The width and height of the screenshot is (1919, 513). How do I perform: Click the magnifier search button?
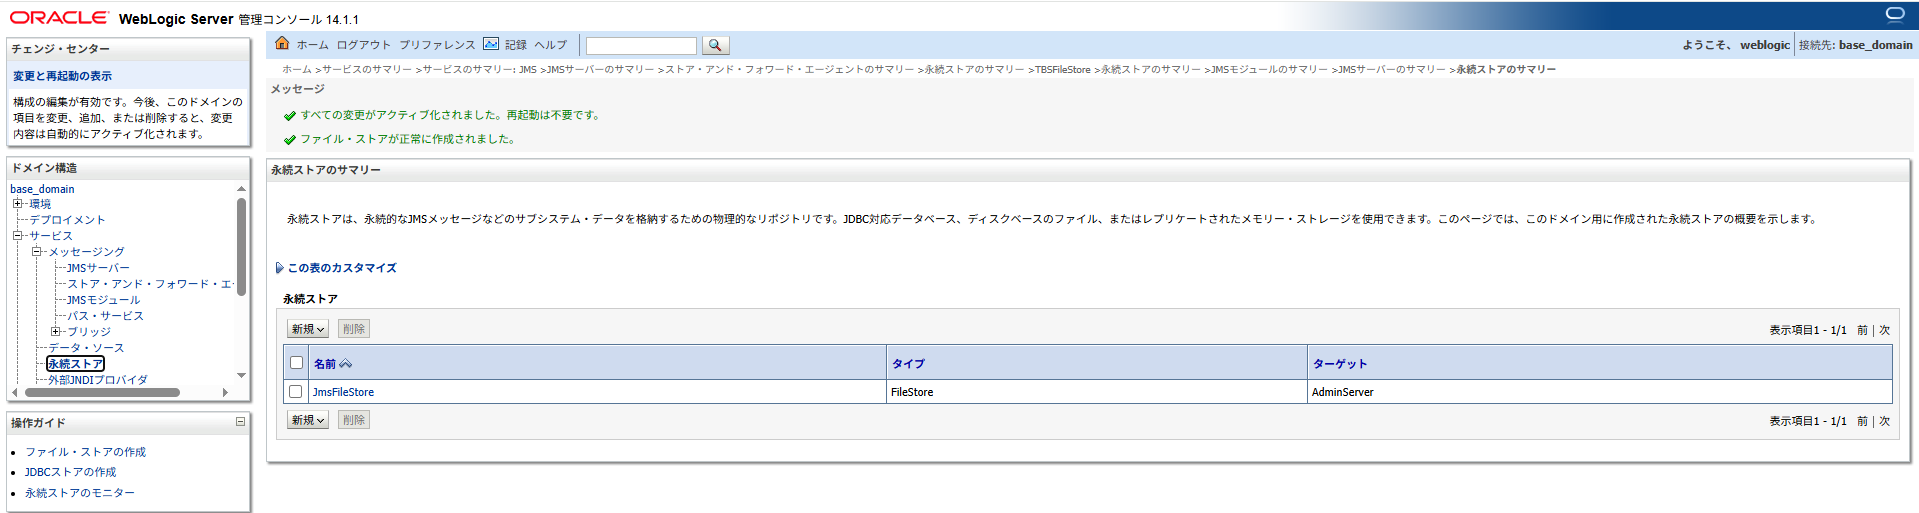click(715, 45)
